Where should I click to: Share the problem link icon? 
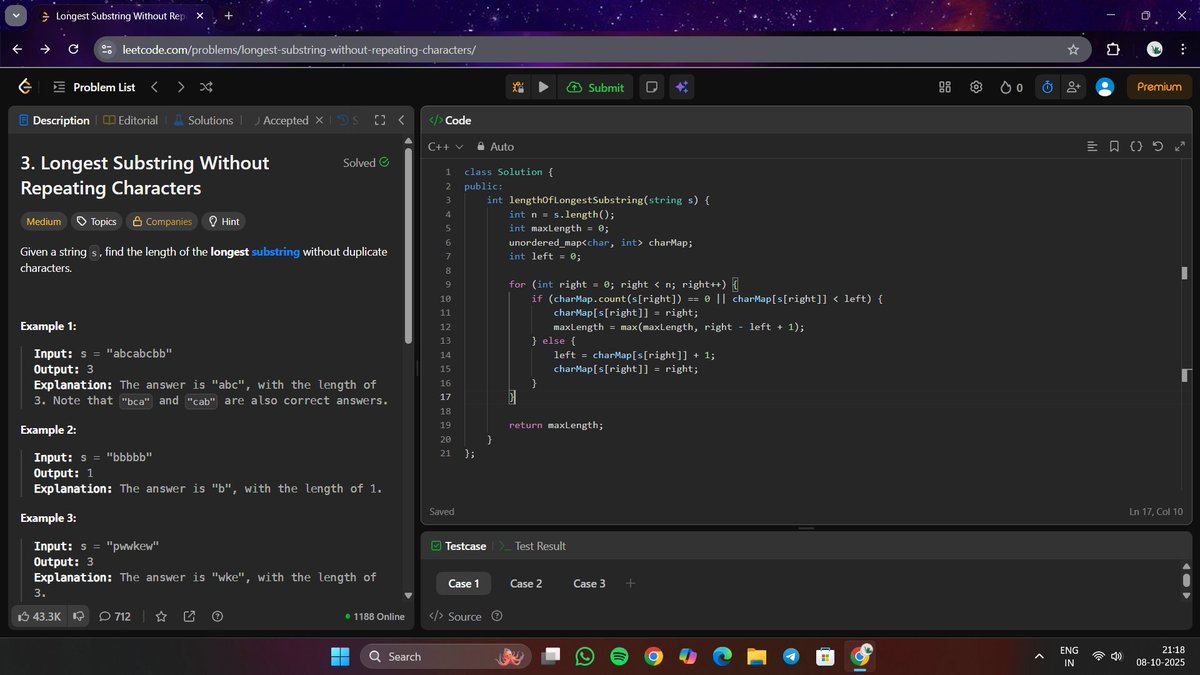(x=189, y=617)
